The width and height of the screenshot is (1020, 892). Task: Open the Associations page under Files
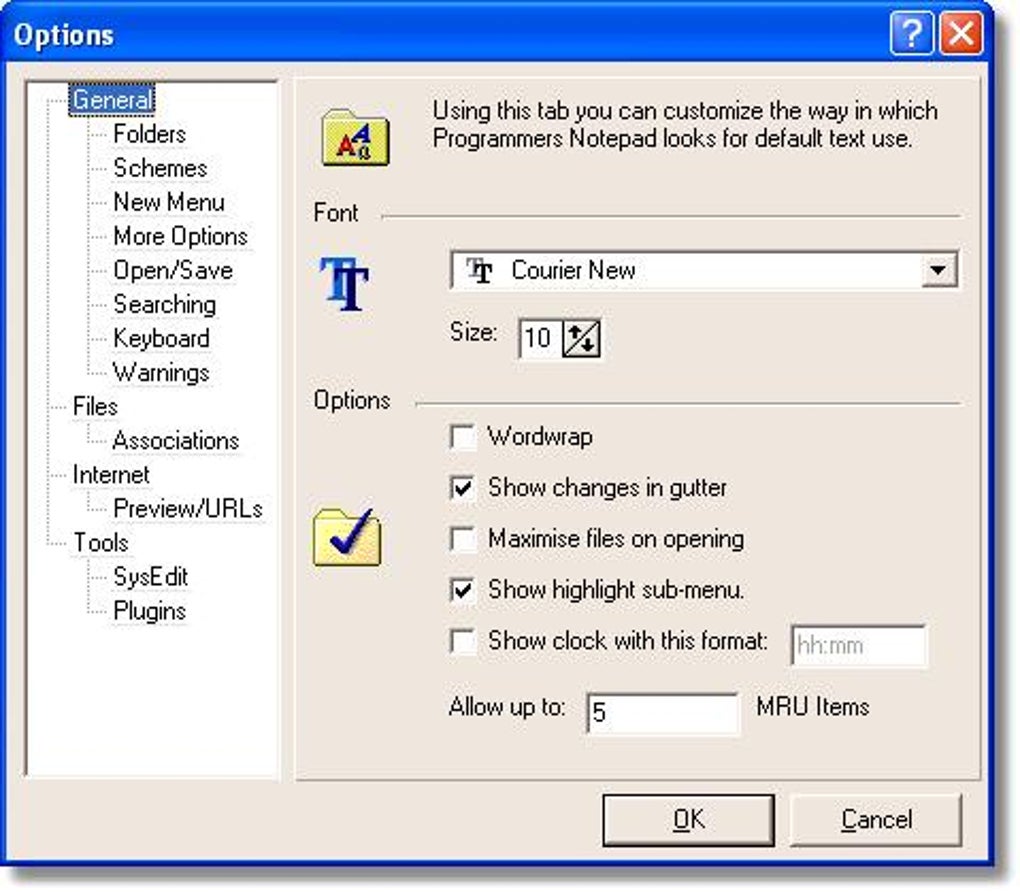coord(176,440)
